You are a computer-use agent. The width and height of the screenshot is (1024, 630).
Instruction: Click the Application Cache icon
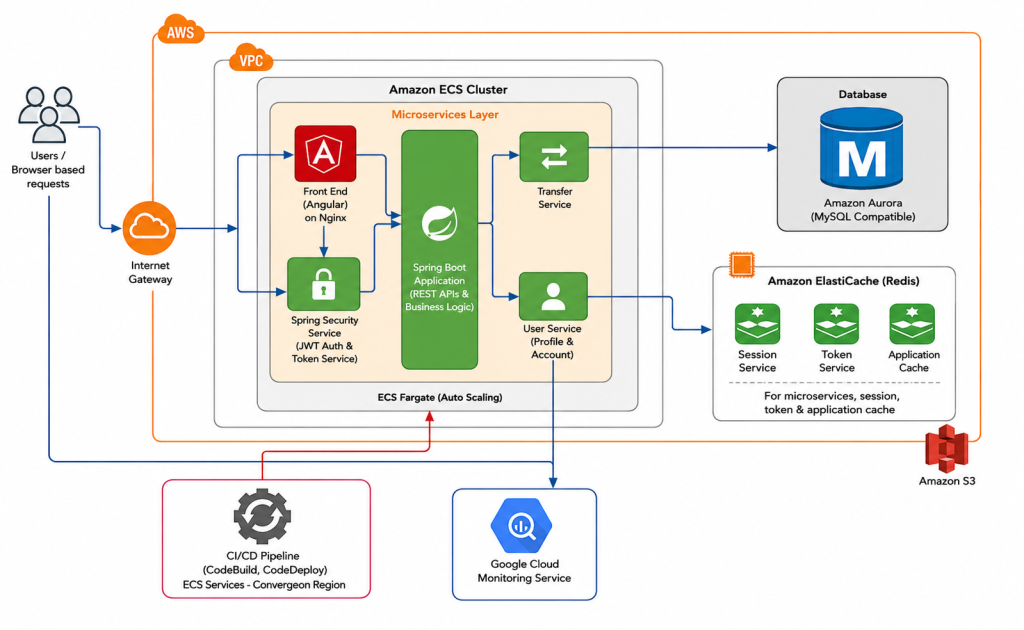(912, 324)
